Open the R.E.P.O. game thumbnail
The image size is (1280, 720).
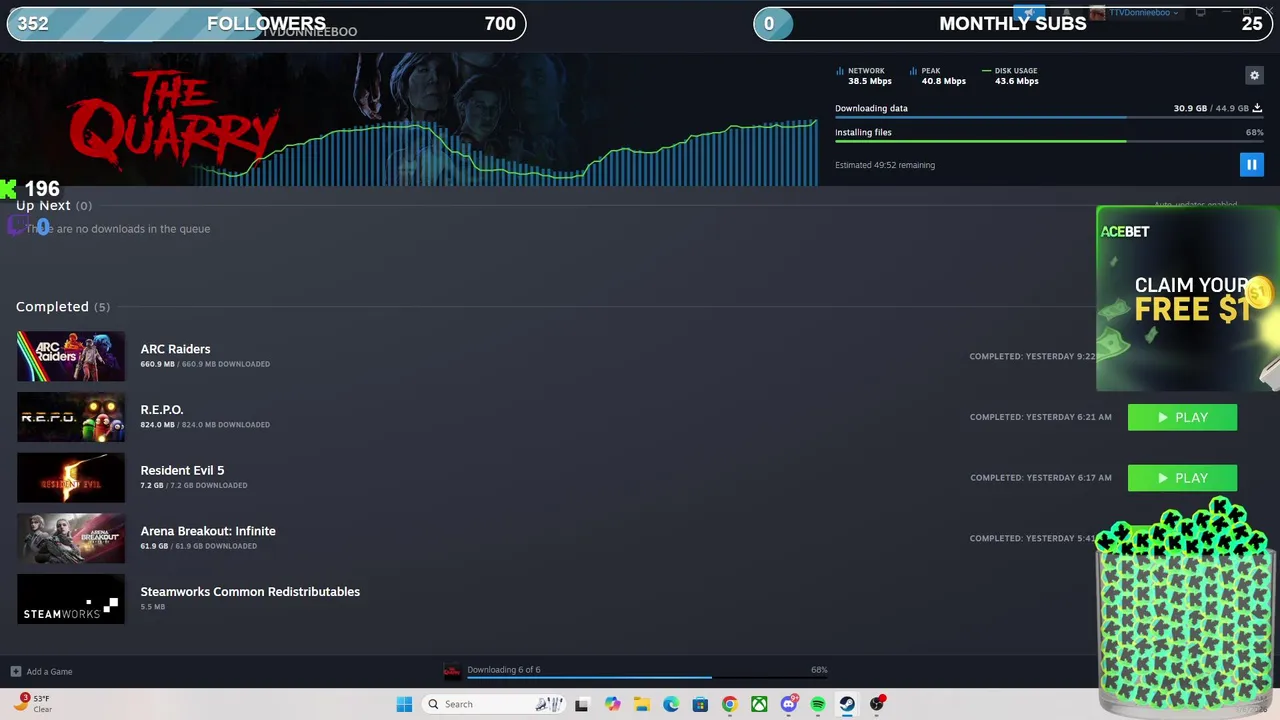[x=71, y=417]
